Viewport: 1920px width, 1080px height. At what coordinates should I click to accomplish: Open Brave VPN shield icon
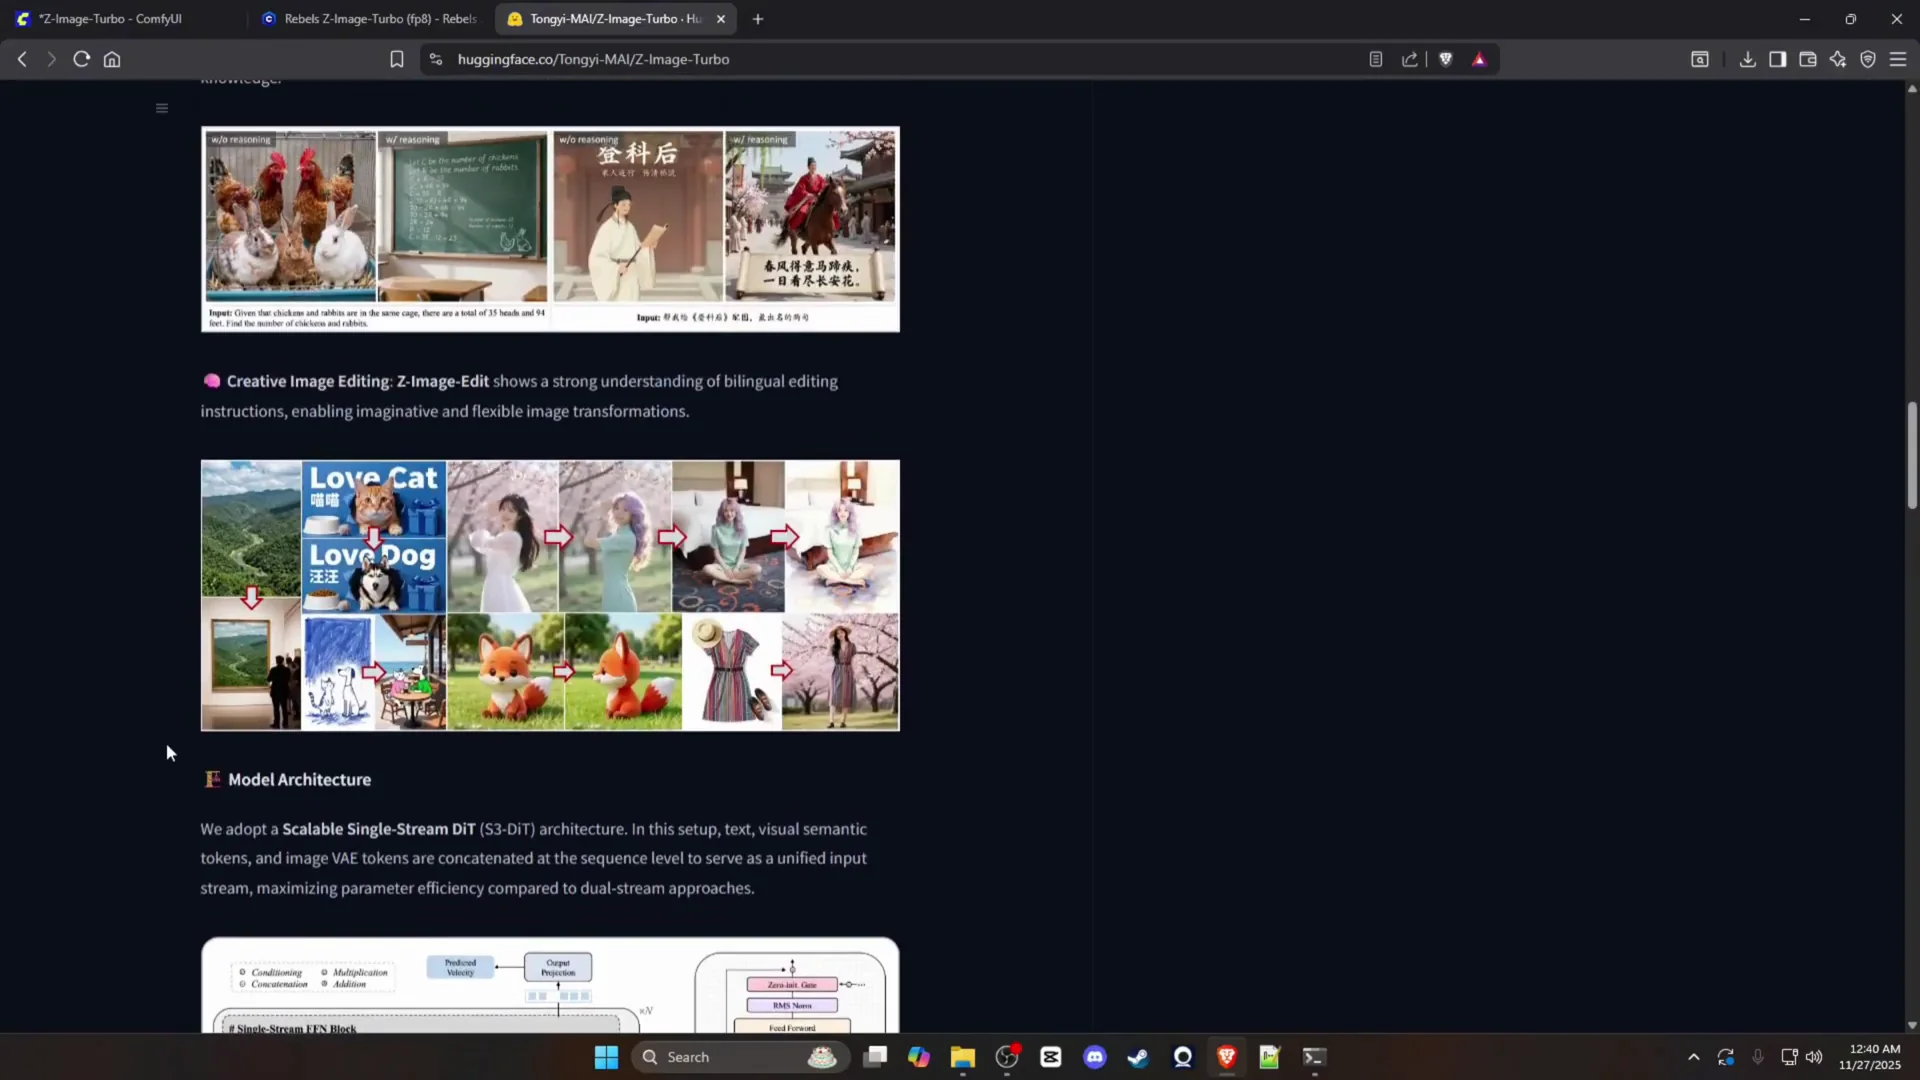[x=1867, y=59]
